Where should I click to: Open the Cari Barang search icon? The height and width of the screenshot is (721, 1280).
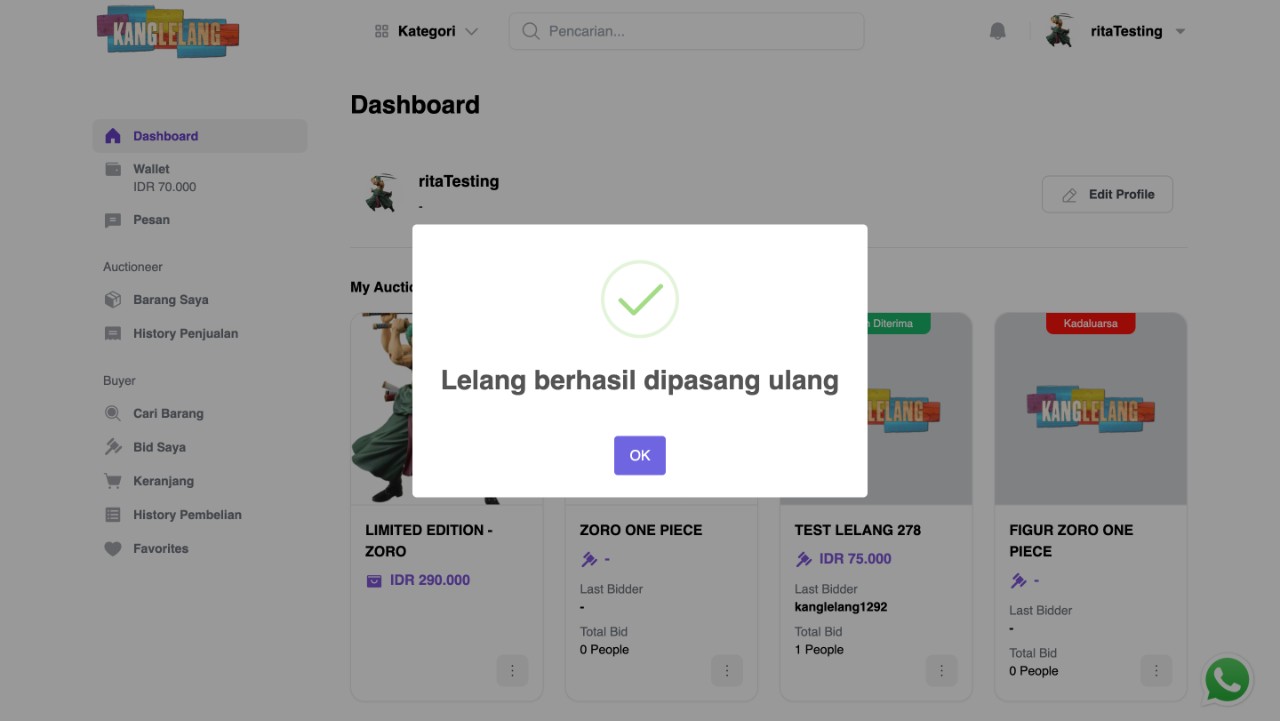click(112, 413)
